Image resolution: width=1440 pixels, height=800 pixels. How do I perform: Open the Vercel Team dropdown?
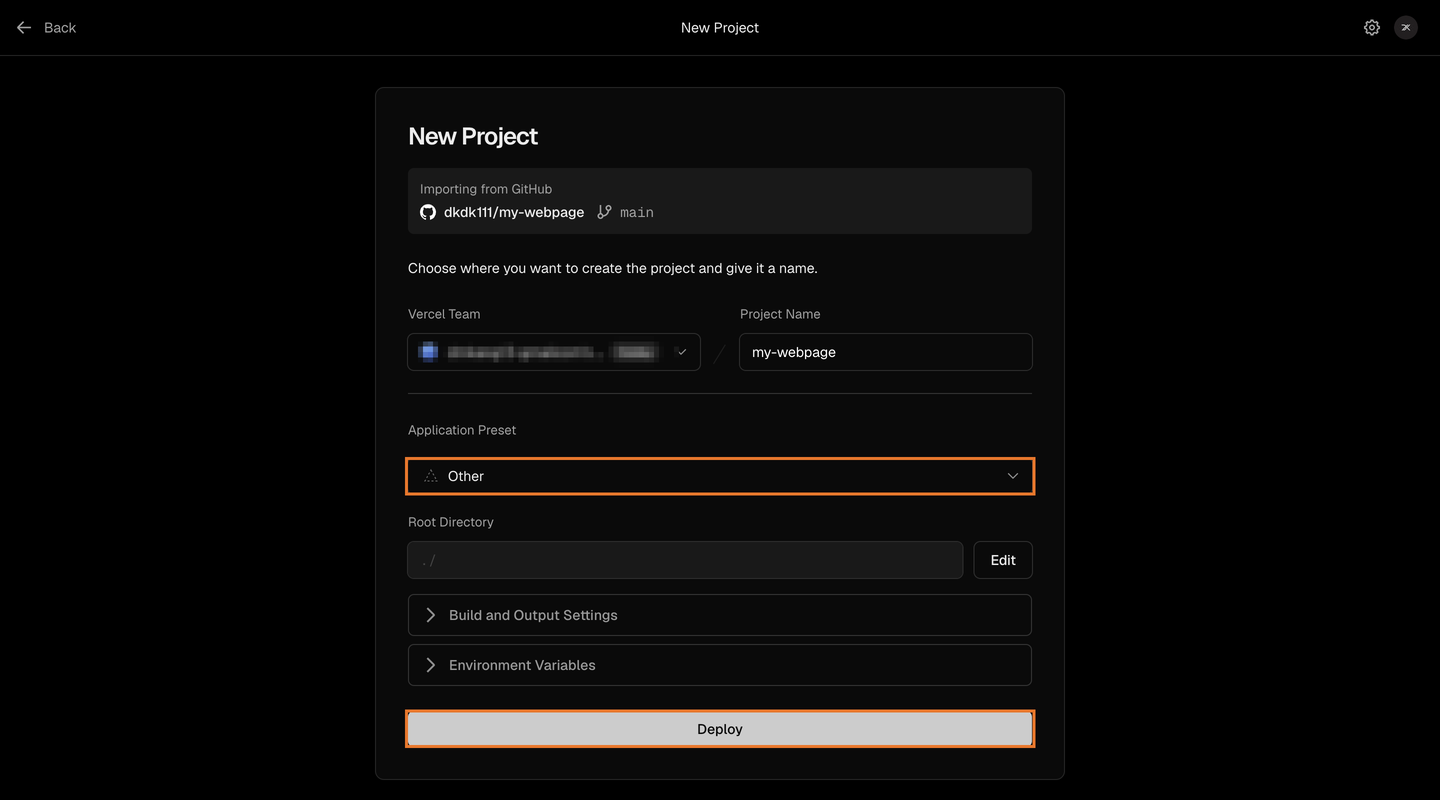tap(554, 352)
